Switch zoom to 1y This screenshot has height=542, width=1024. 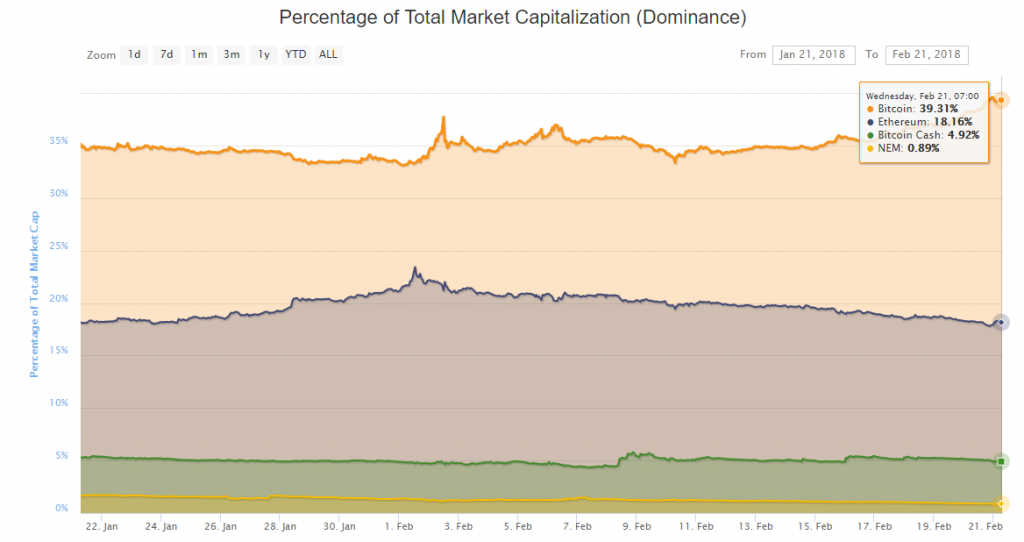[x=264, y=55]
